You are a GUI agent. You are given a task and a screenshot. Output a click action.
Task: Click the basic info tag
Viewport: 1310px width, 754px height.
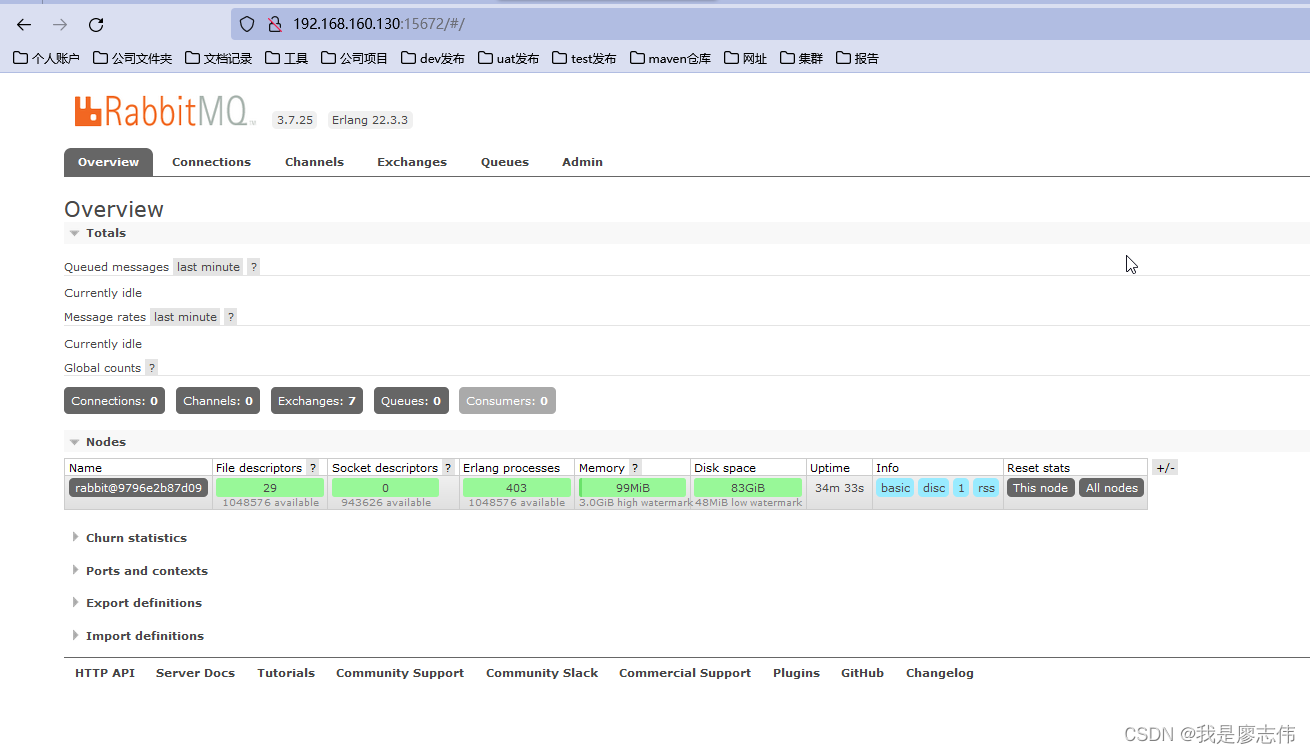[x=895, y=488]
